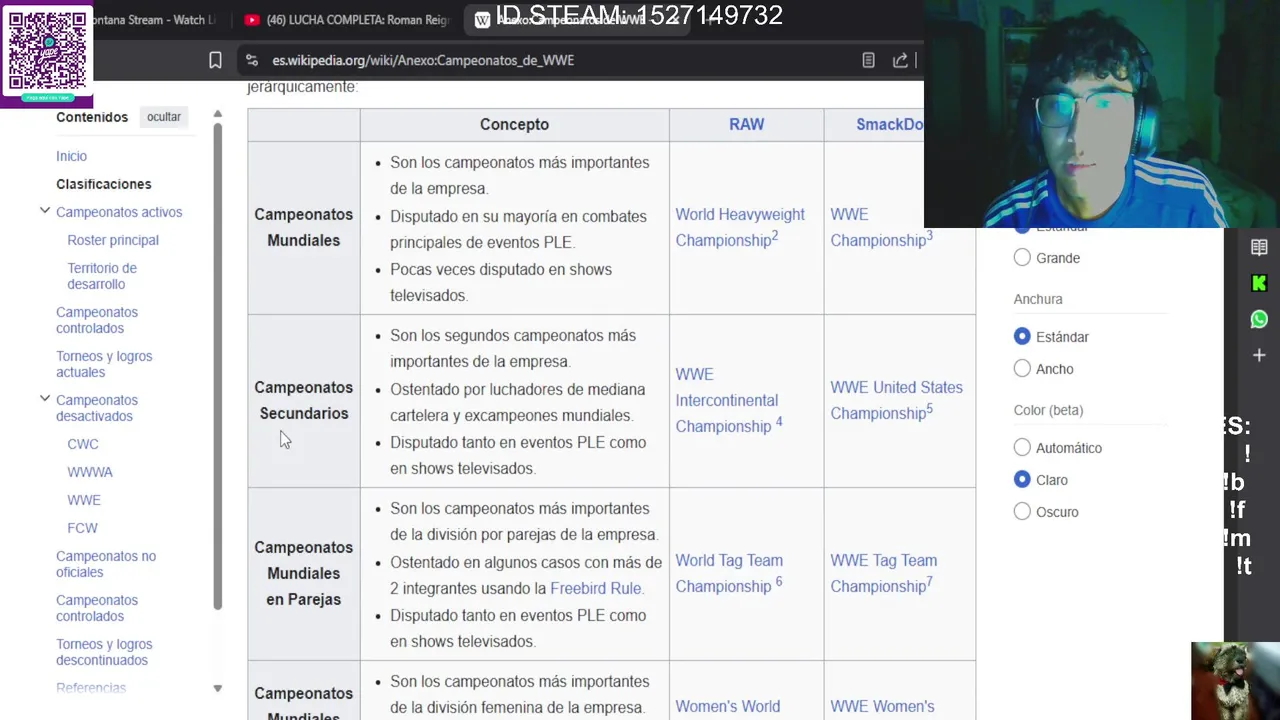The height and width of the screenshot is (720, 1280).
Task: Open WWE in the contents list
Action: click(84, 500)
